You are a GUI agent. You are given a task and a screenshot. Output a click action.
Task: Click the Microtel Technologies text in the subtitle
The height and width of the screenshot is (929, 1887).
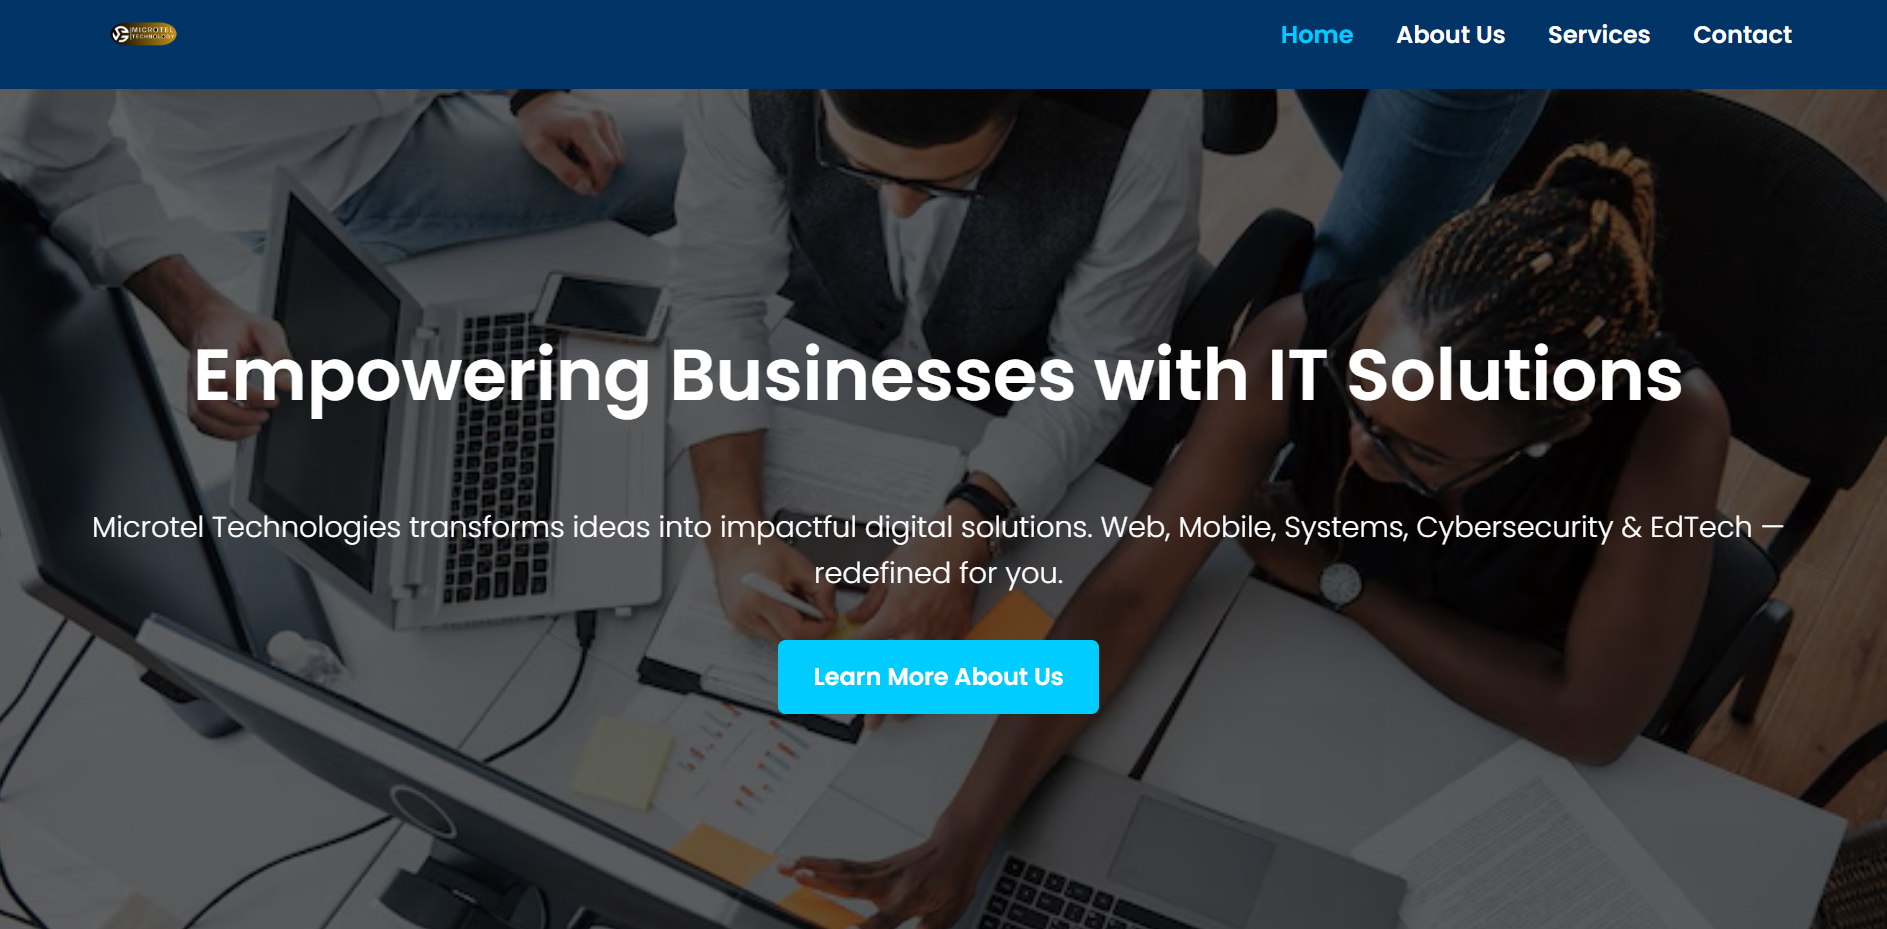pos(246,527)
